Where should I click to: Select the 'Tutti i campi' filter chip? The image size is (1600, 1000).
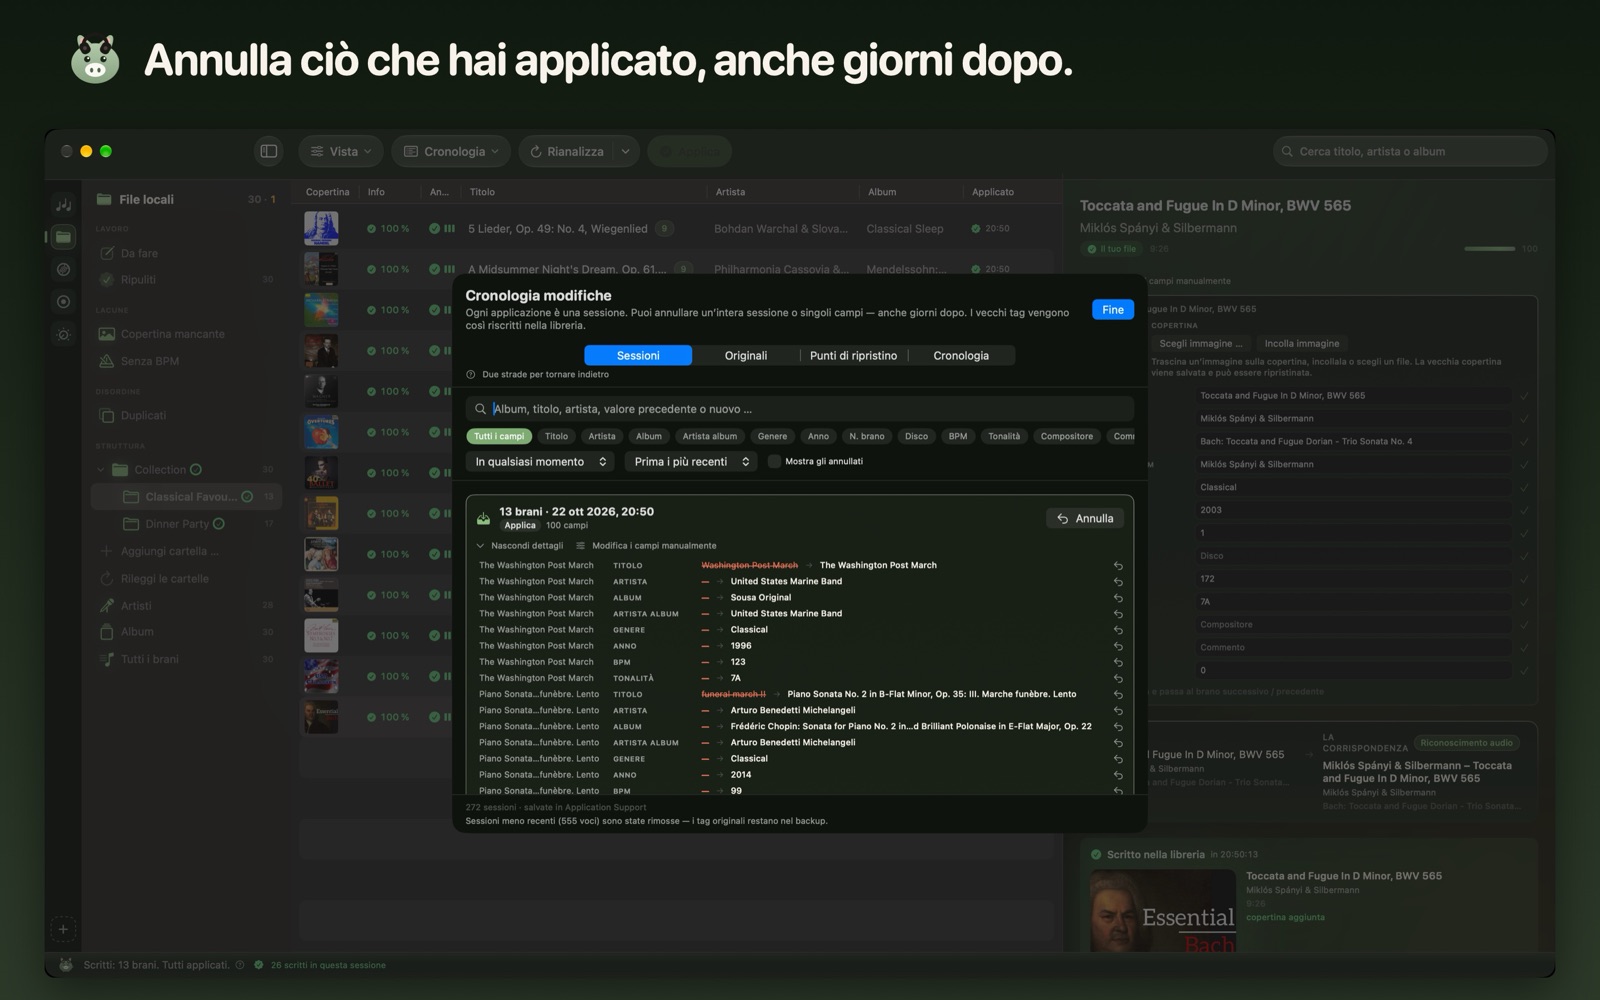499,436
